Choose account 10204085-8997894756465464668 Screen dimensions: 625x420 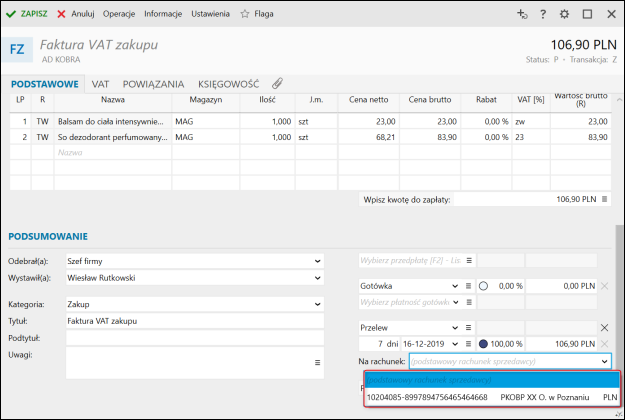tap(492, 397)
